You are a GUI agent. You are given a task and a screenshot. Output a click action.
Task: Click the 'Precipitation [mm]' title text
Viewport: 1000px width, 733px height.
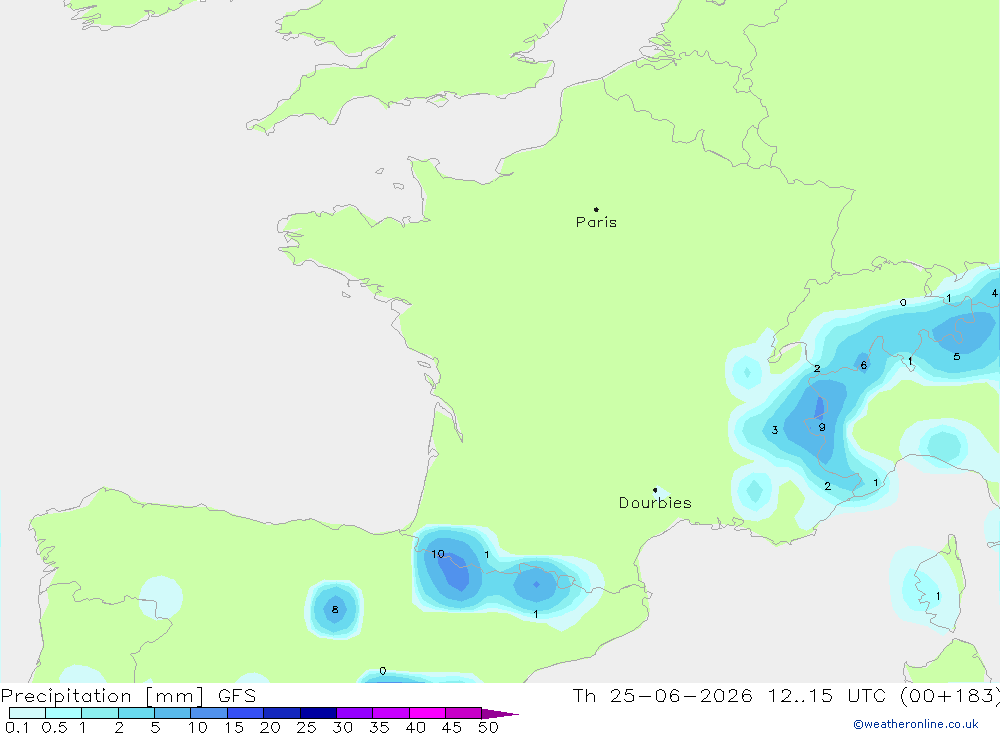pyautogui.click(x=102, y=696)
